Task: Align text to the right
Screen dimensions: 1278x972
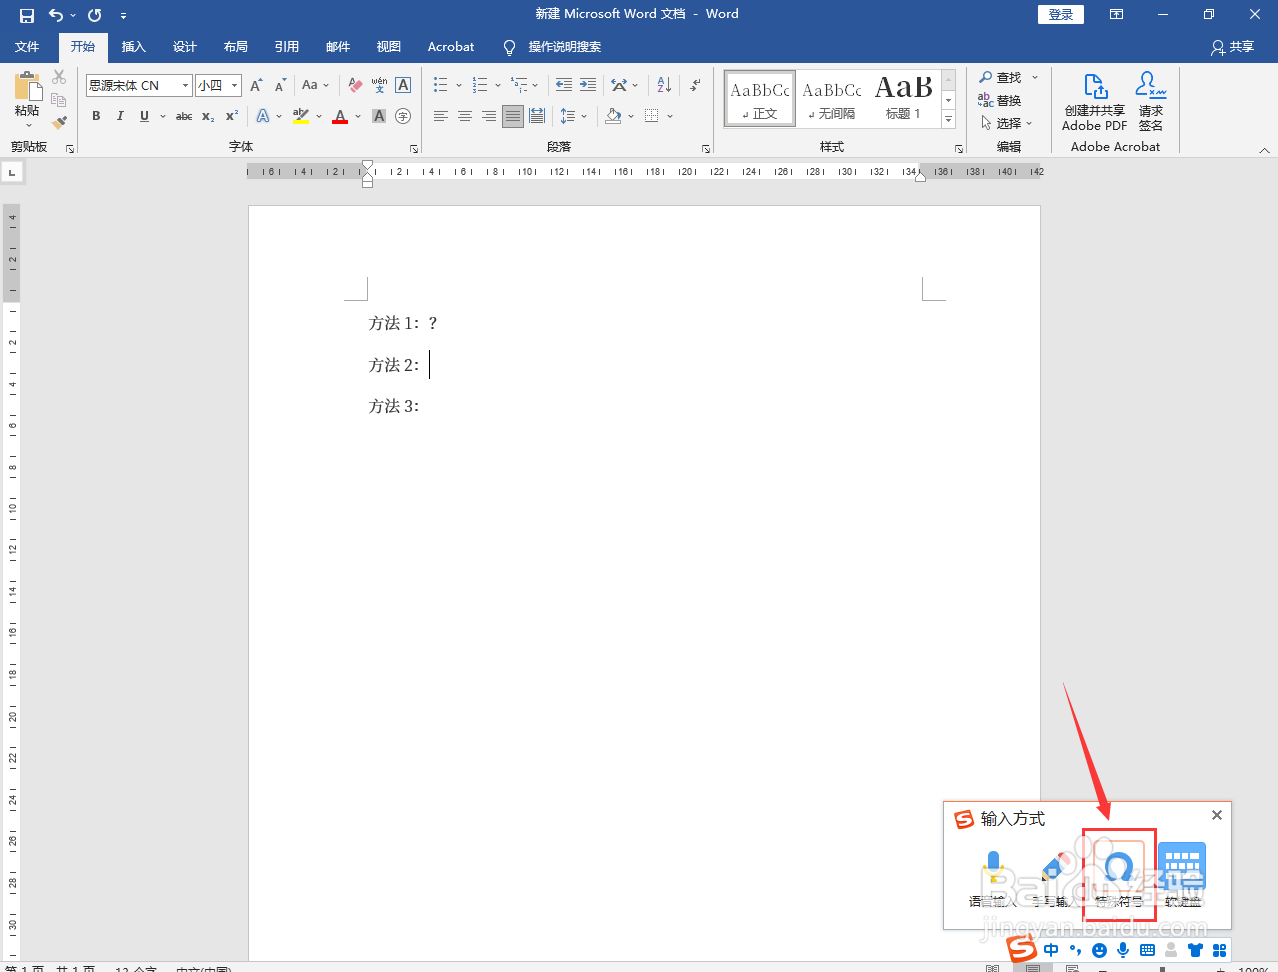Action: 488,116
